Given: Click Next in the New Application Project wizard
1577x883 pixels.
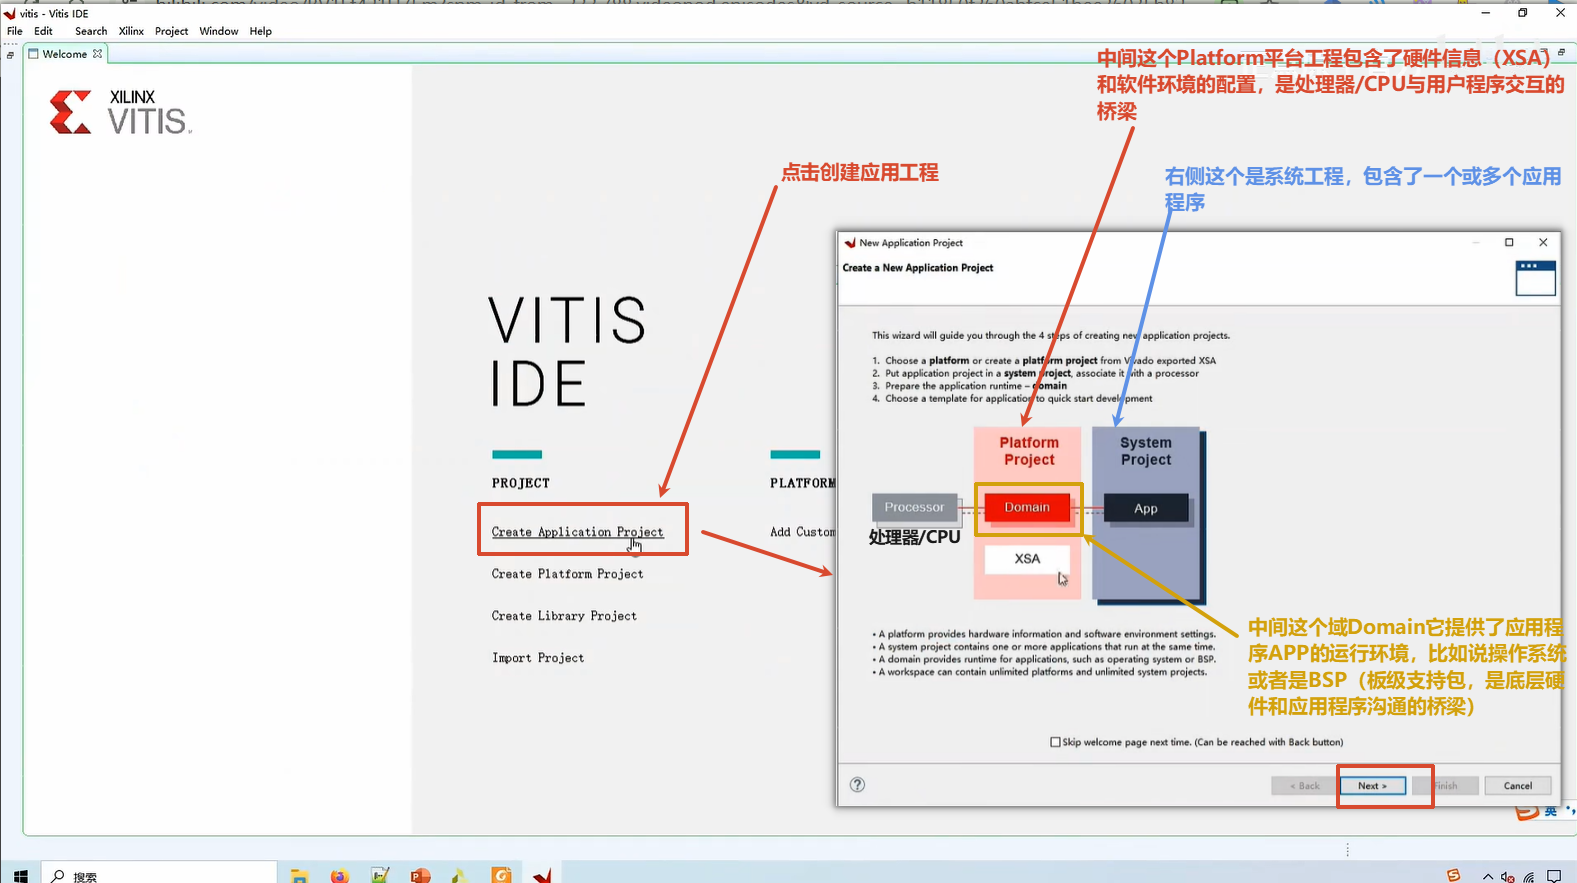Looking at the screenshot, I should pyautogui.click(x=1372, y=786).
